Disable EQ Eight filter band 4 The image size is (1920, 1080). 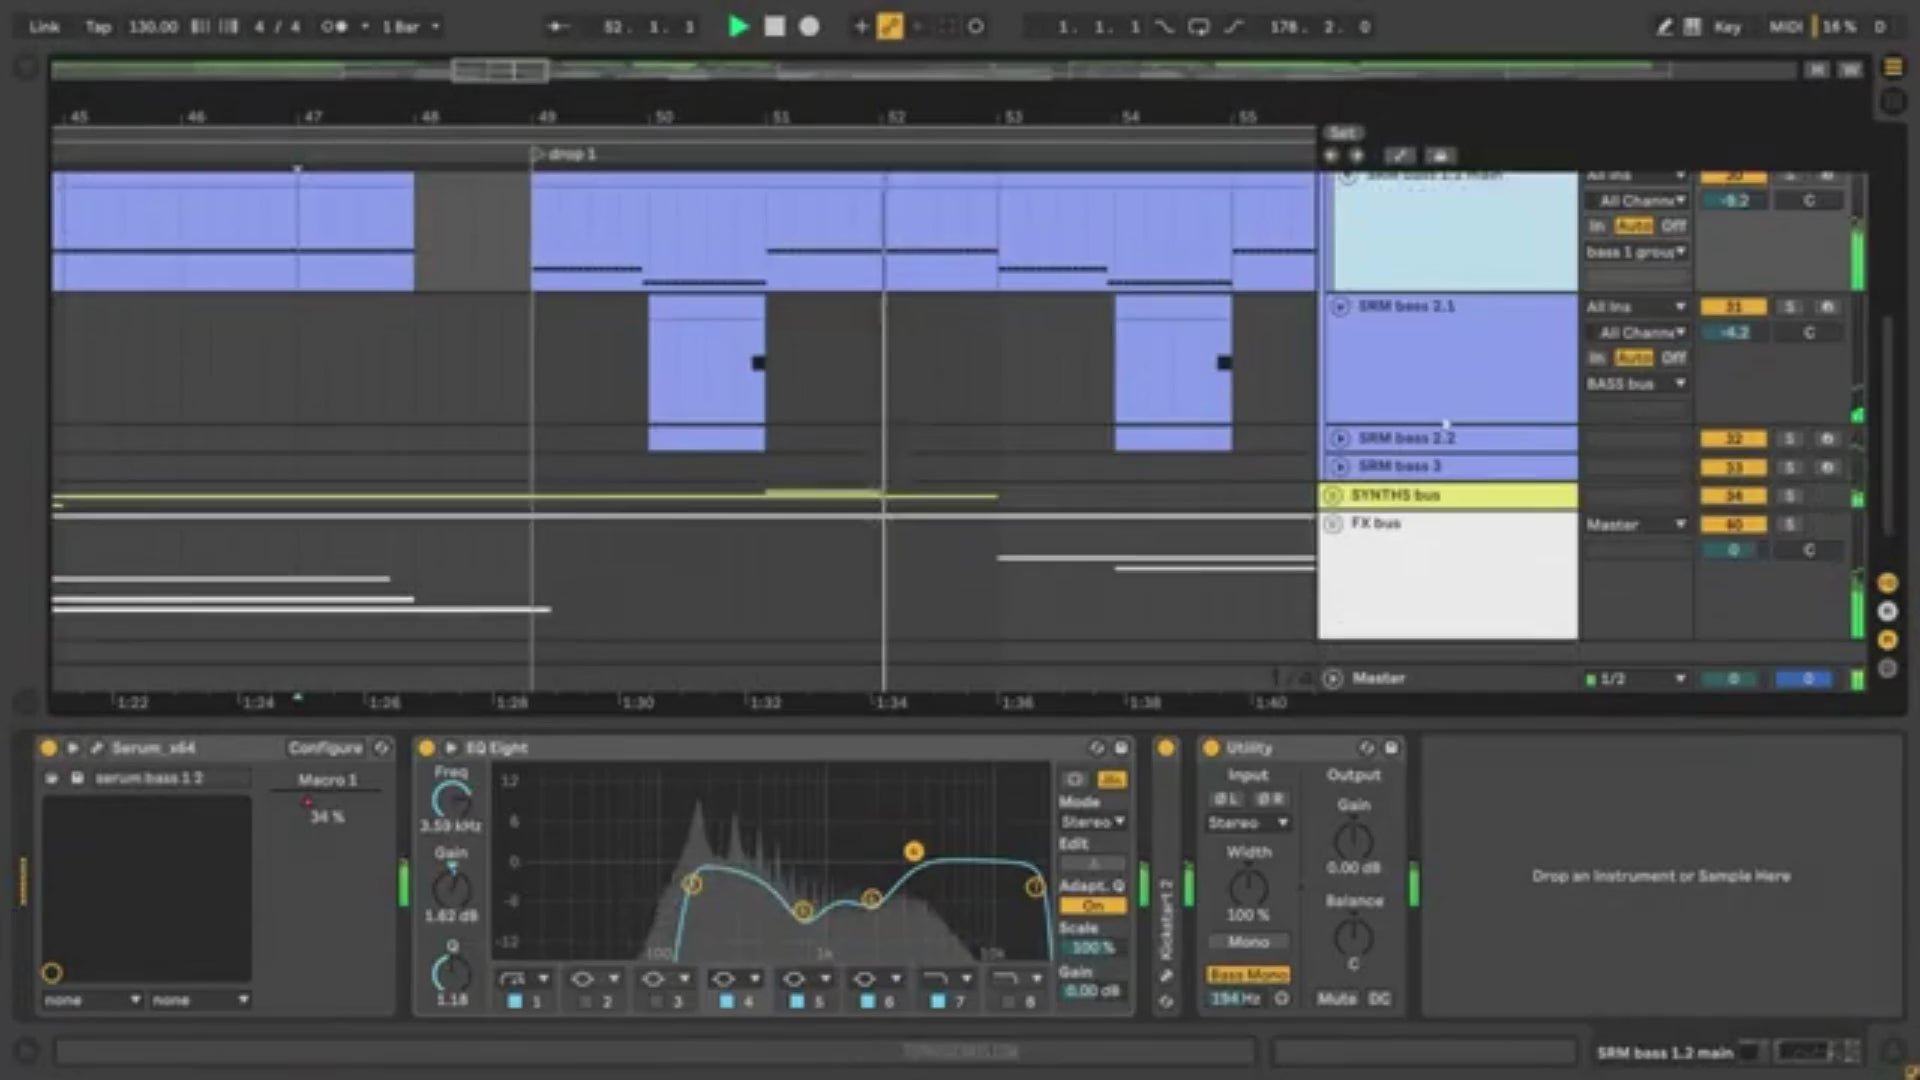tap(726, 1001)
